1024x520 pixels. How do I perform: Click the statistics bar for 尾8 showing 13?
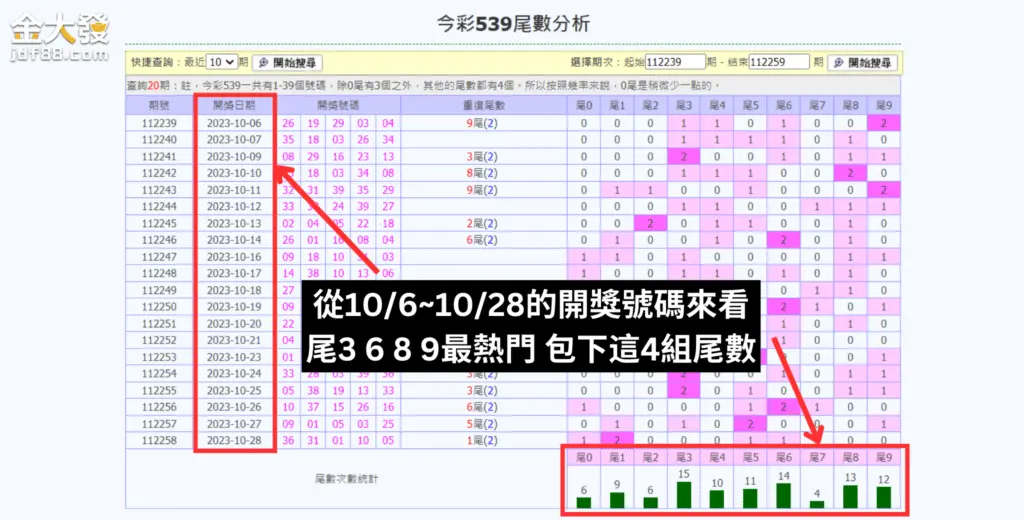pyautogui.click(x=850, y=496)
